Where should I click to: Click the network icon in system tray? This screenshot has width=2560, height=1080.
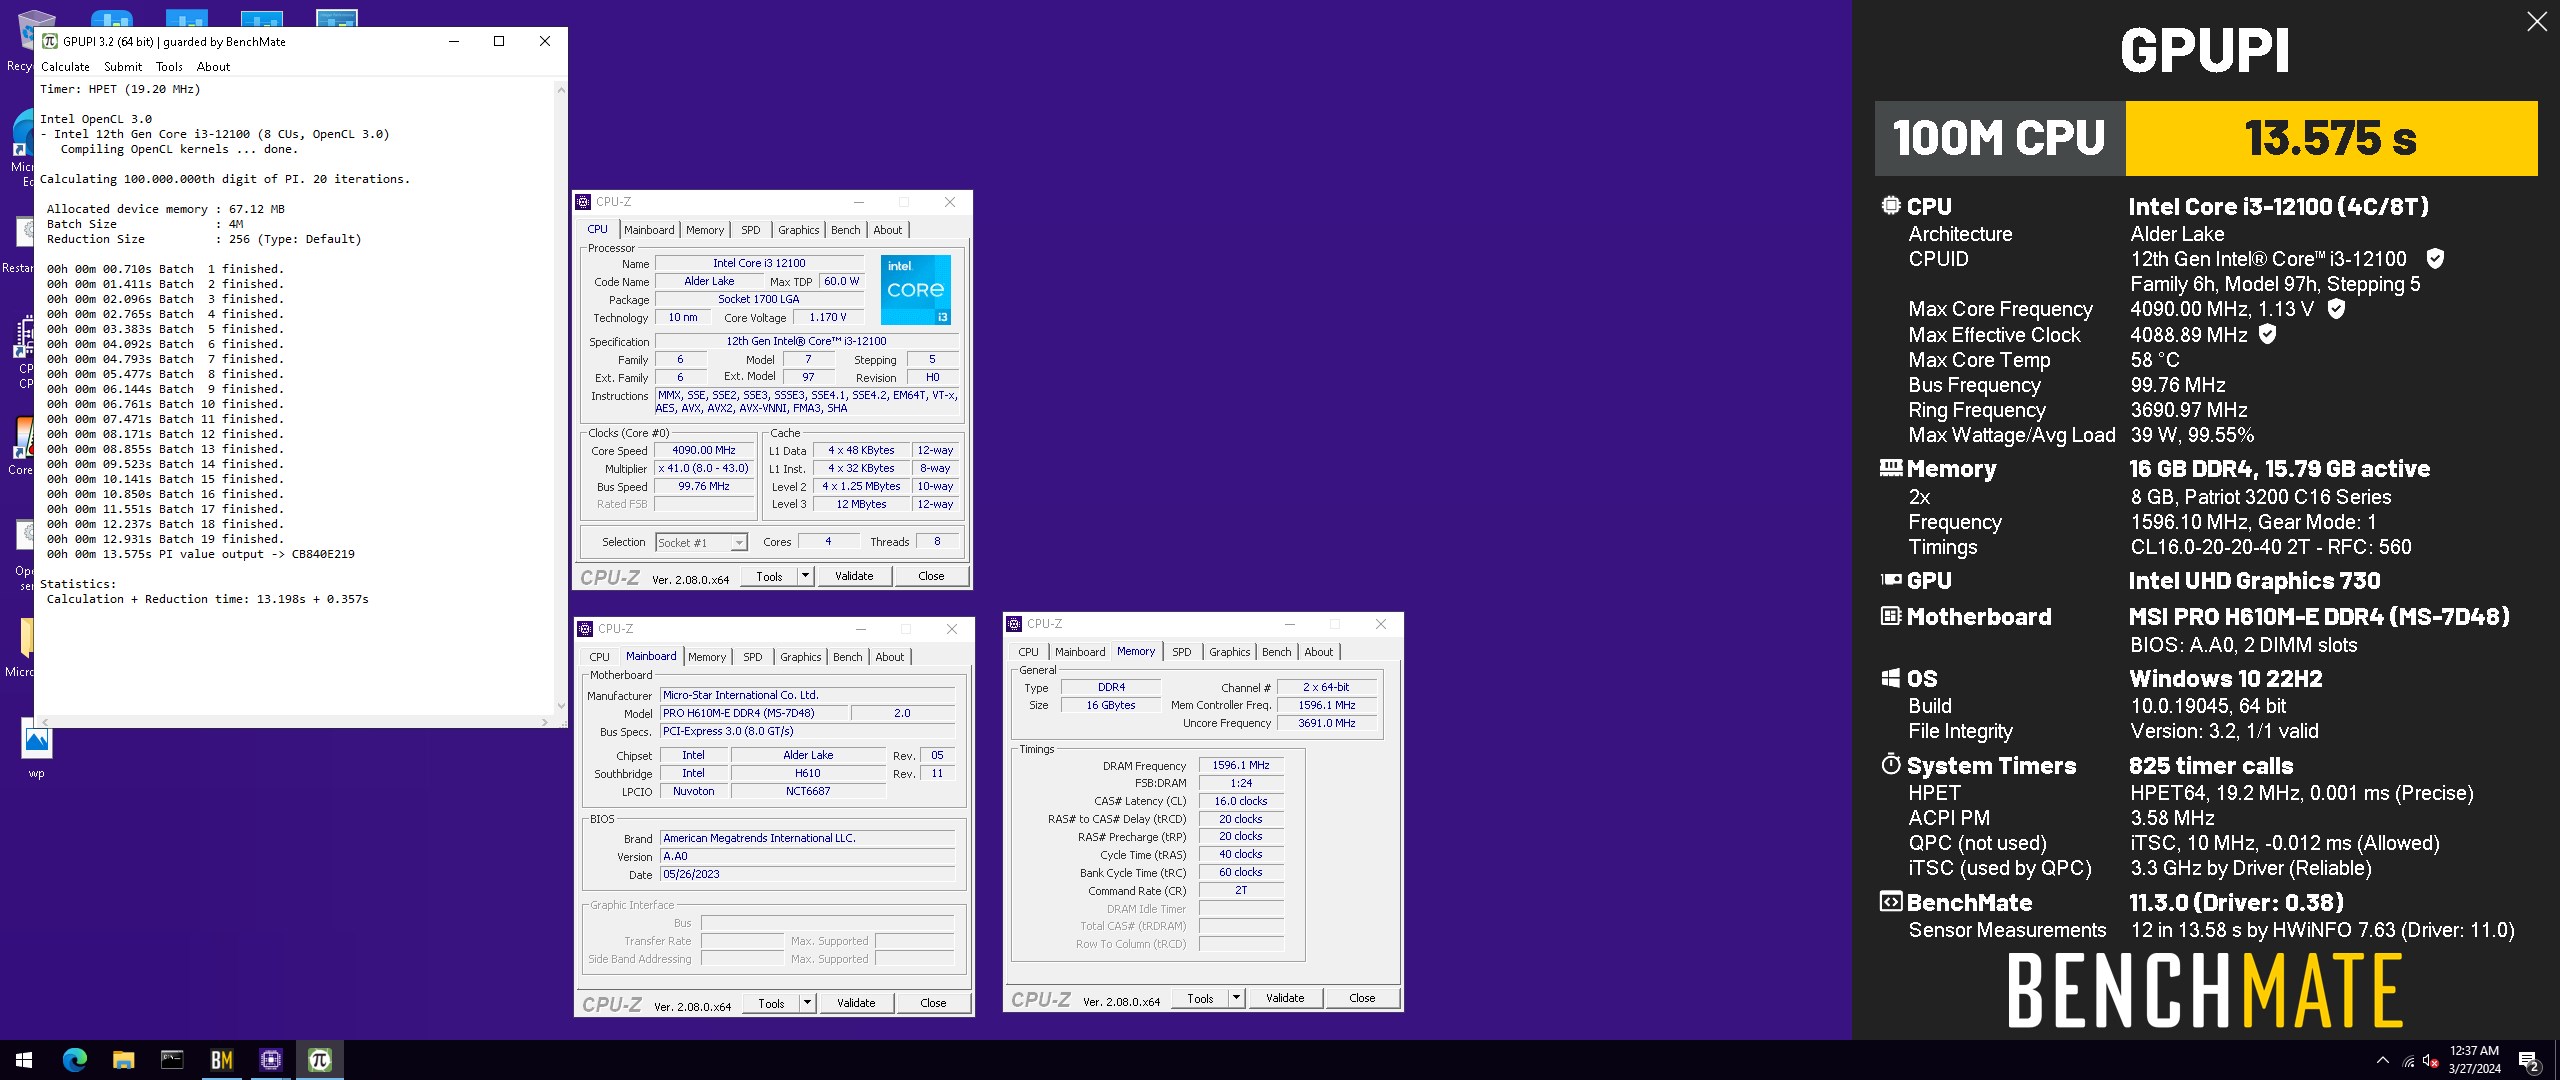click(x=2408, y=1061)
